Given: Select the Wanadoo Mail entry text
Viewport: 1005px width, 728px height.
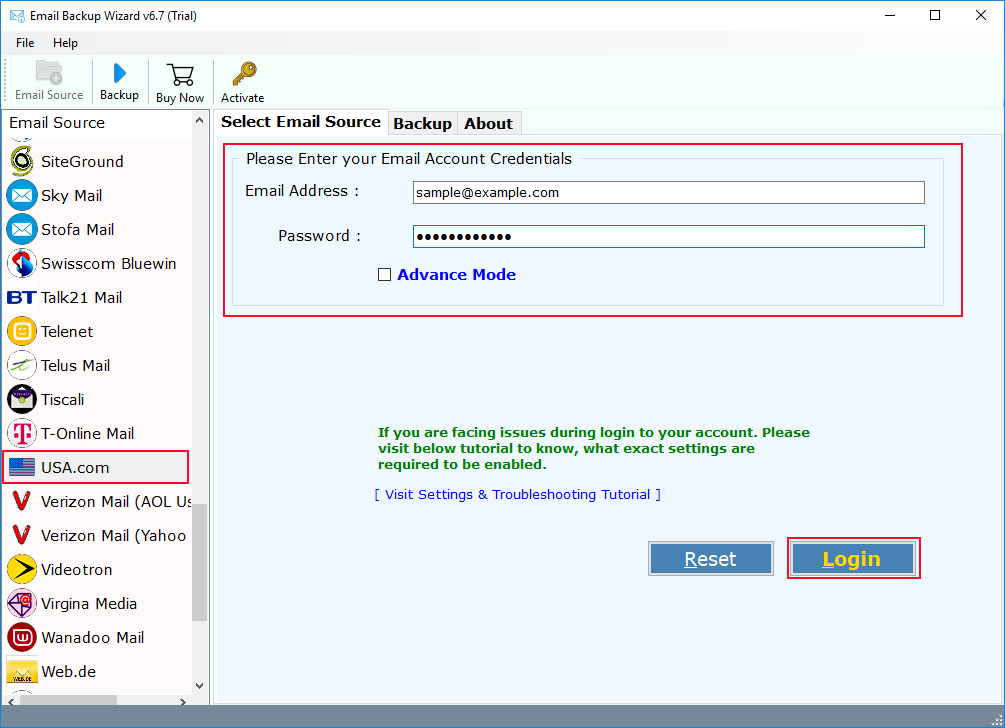Looking at the screenshot, I should click(92, 637).
